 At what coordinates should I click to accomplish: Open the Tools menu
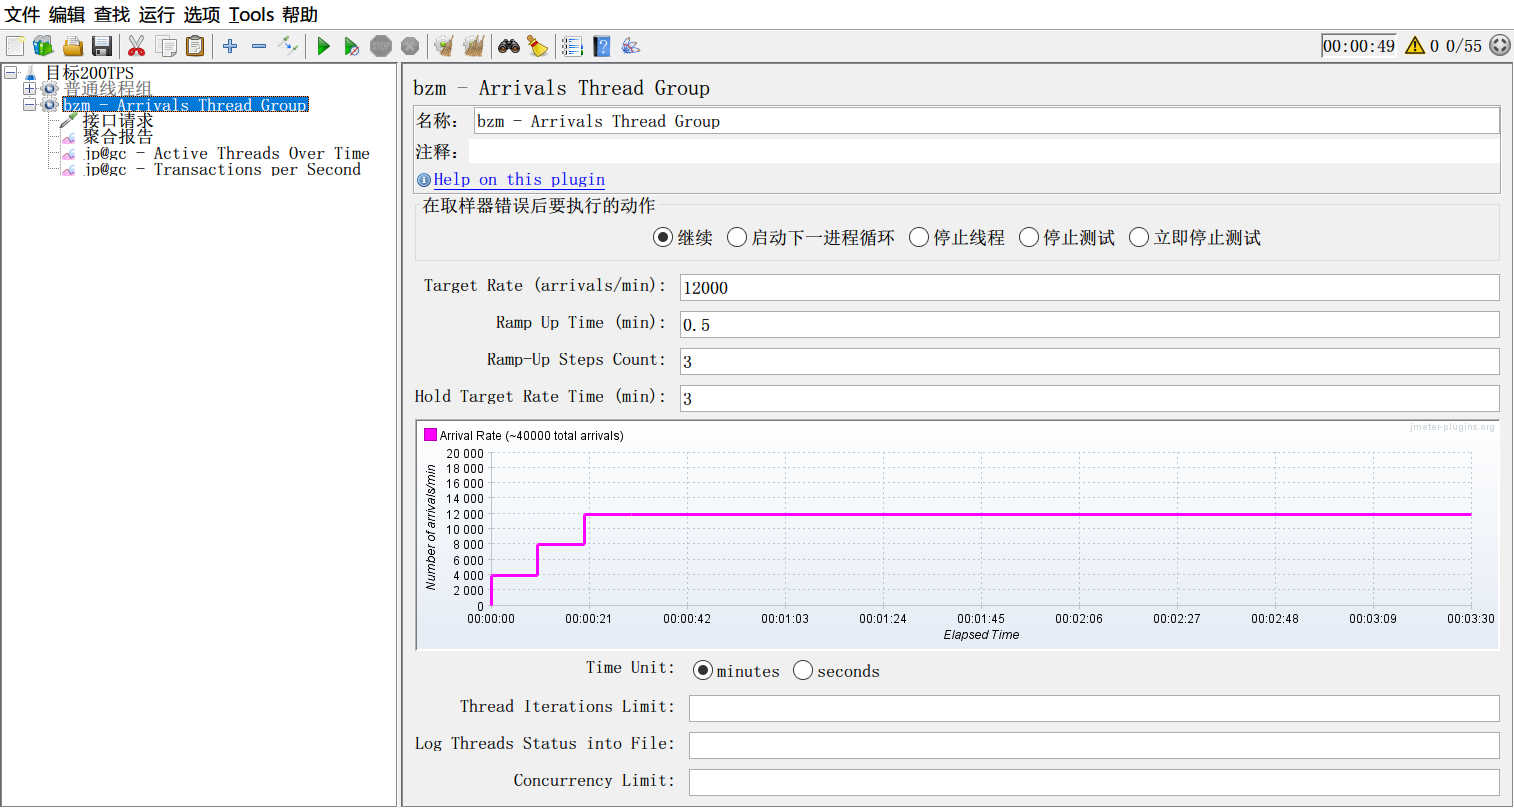[251, 15]
